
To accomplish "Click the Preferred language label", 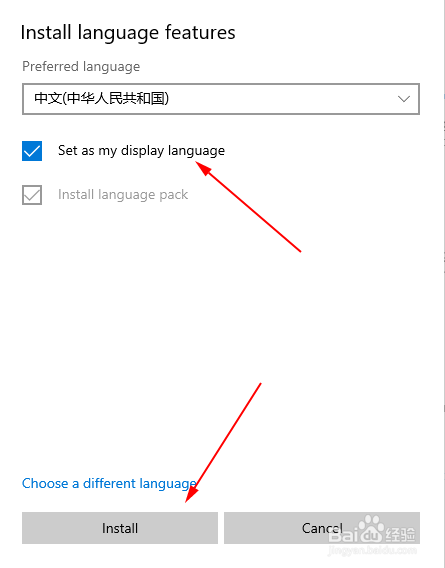I will click(81, 67).
